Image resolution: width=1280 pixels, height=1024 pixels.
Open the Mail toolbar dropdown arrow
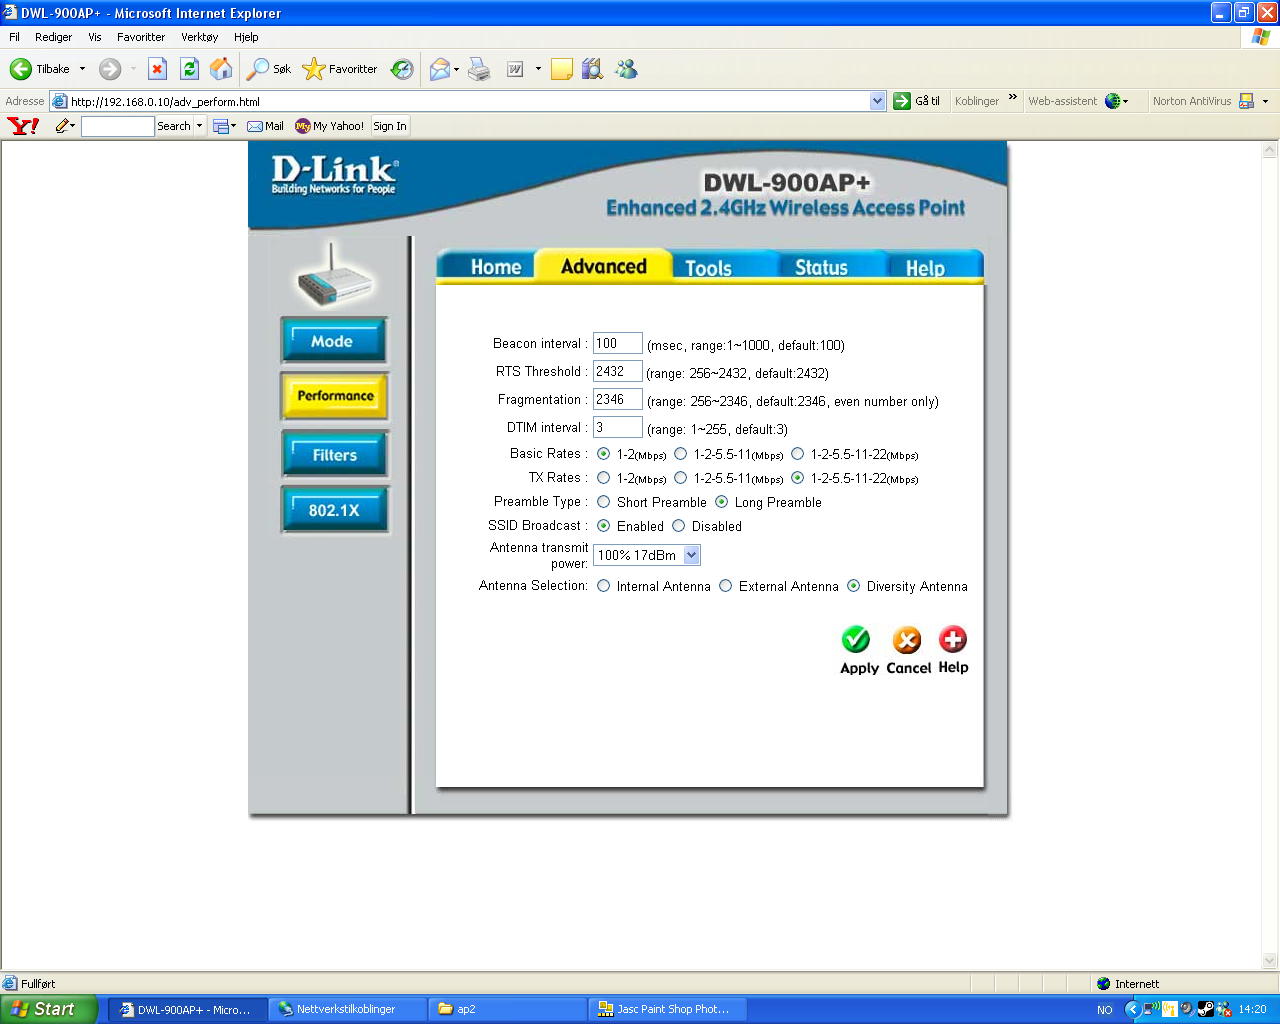[x=456, y=69]
